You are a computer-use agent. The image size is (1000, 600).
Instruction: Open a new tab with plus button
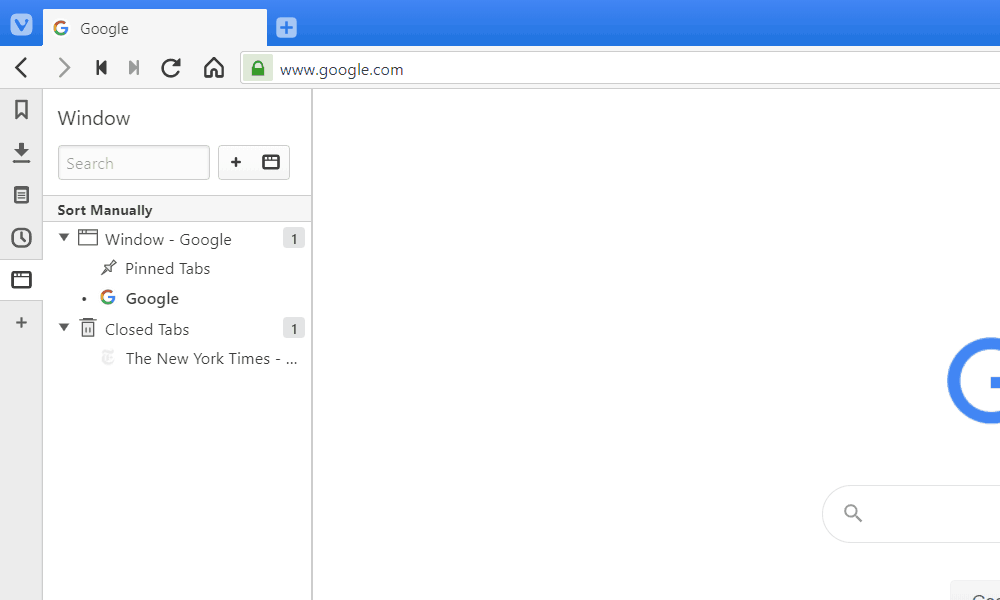tap(286, 27)
